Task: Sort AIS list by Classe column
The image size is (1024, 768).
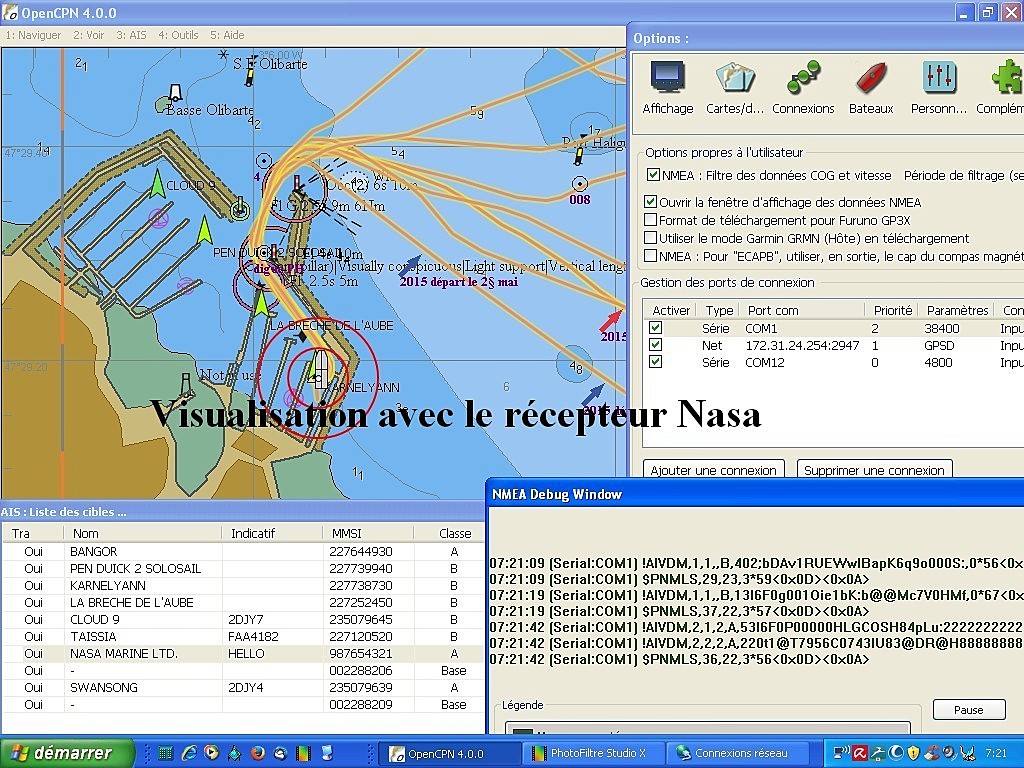Action: tap(451, 534)
